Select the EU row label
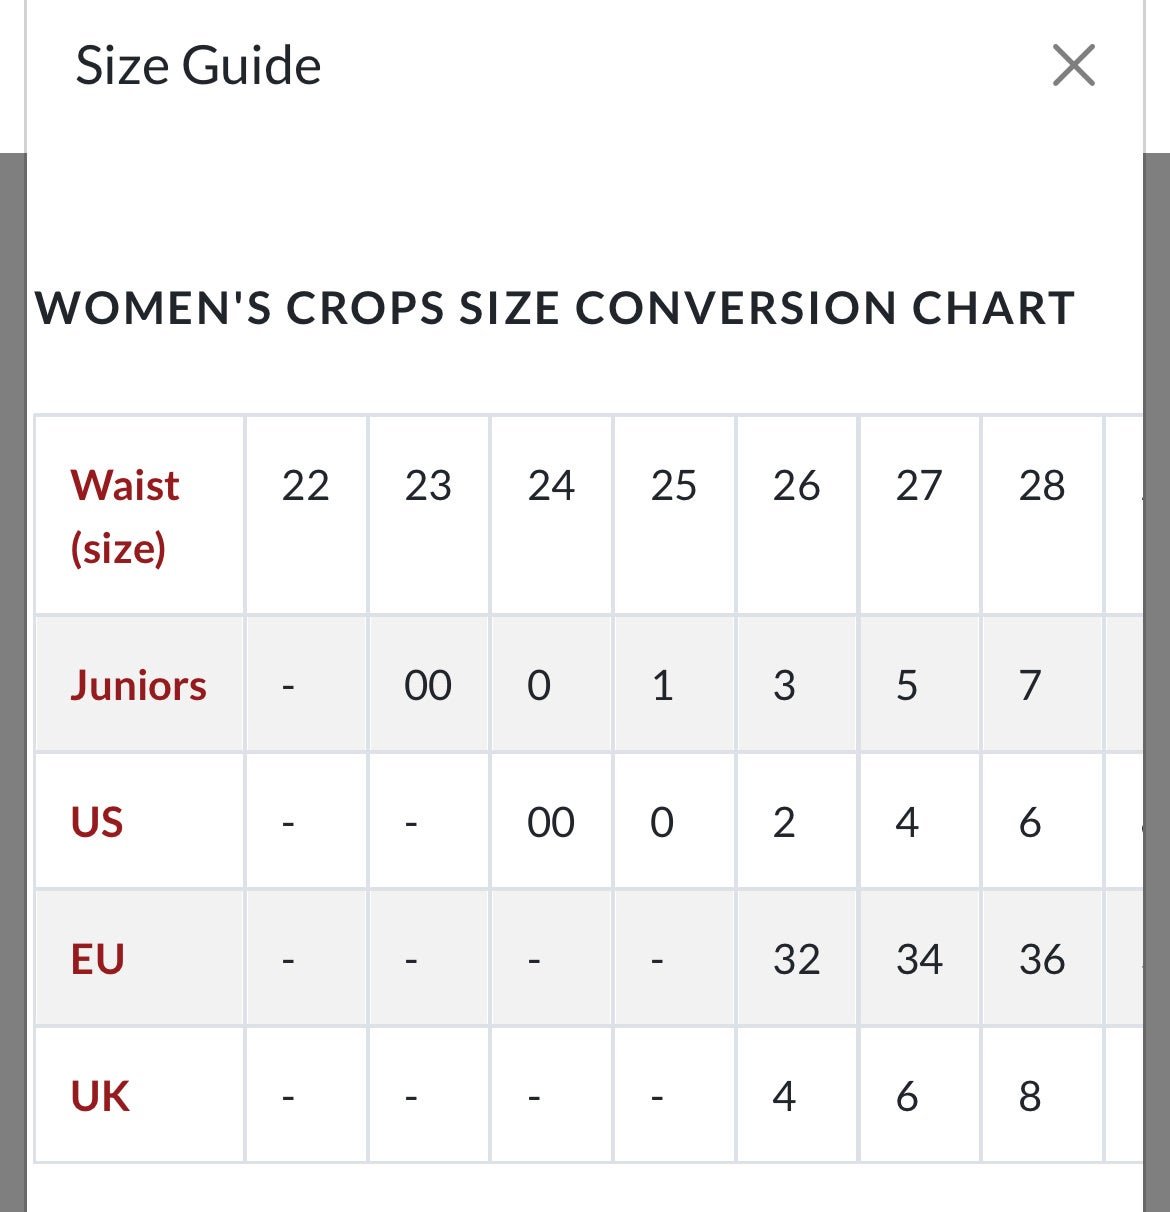The image size is (1170, 1212). 140,959
